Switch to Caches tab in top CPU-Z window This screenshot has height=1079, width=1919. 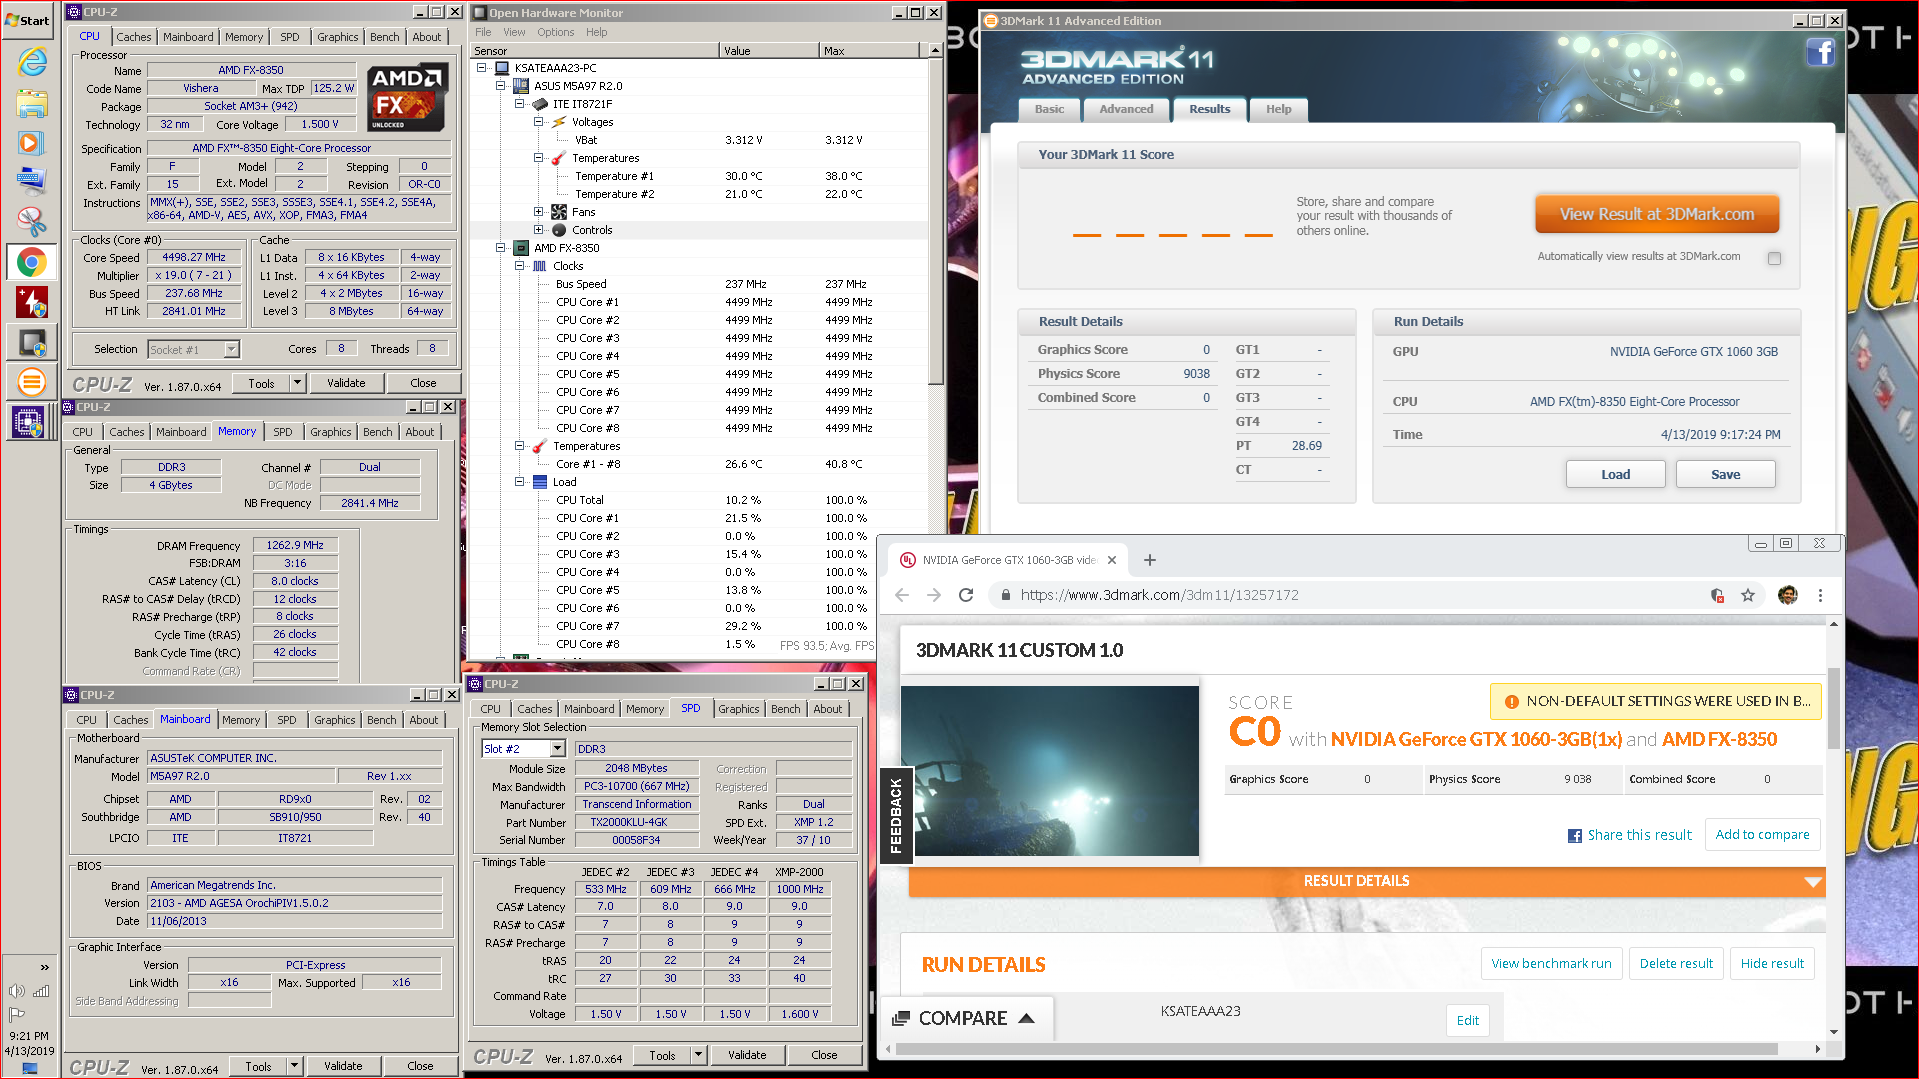click(133, 37)
